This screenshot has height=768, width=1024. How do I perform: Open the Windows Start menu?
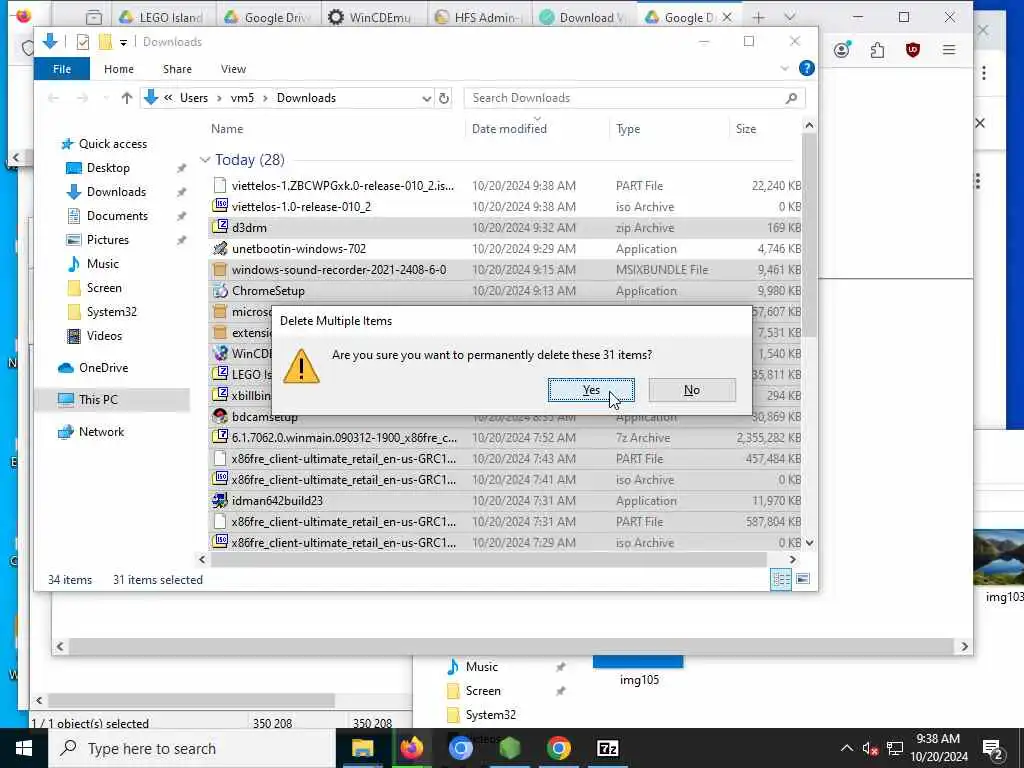pyautogui.click(x=24, y=748)
